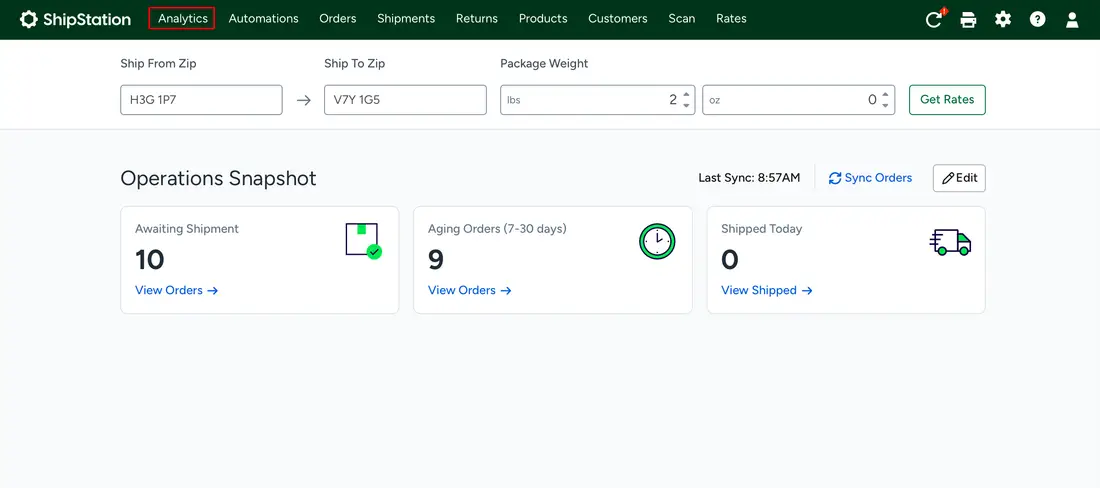
Task: View Orders under Awaiting Shipment
Action: 177,290
